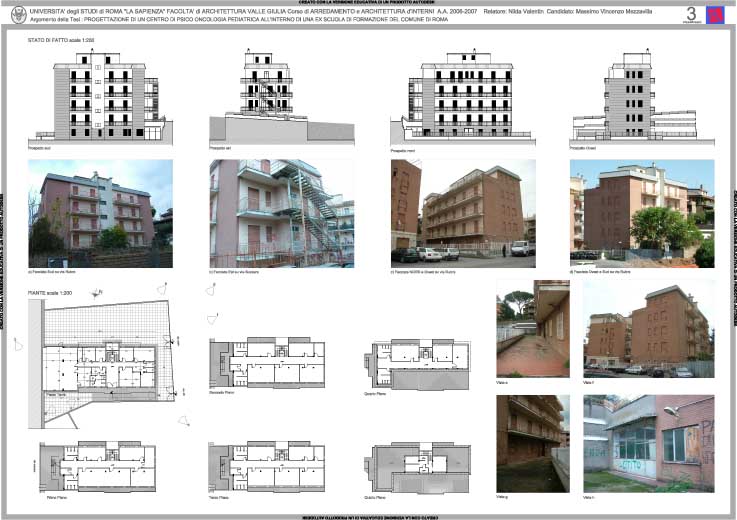Click the "Quarto Piano" label
737x520 pixels.
coord(375,394)
